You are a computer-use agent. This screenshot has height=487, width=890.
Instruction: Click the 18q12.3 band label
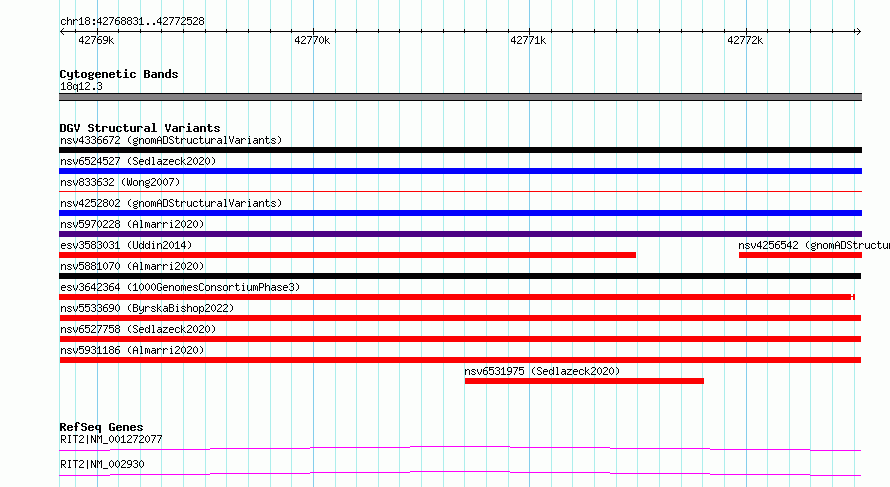81,86
